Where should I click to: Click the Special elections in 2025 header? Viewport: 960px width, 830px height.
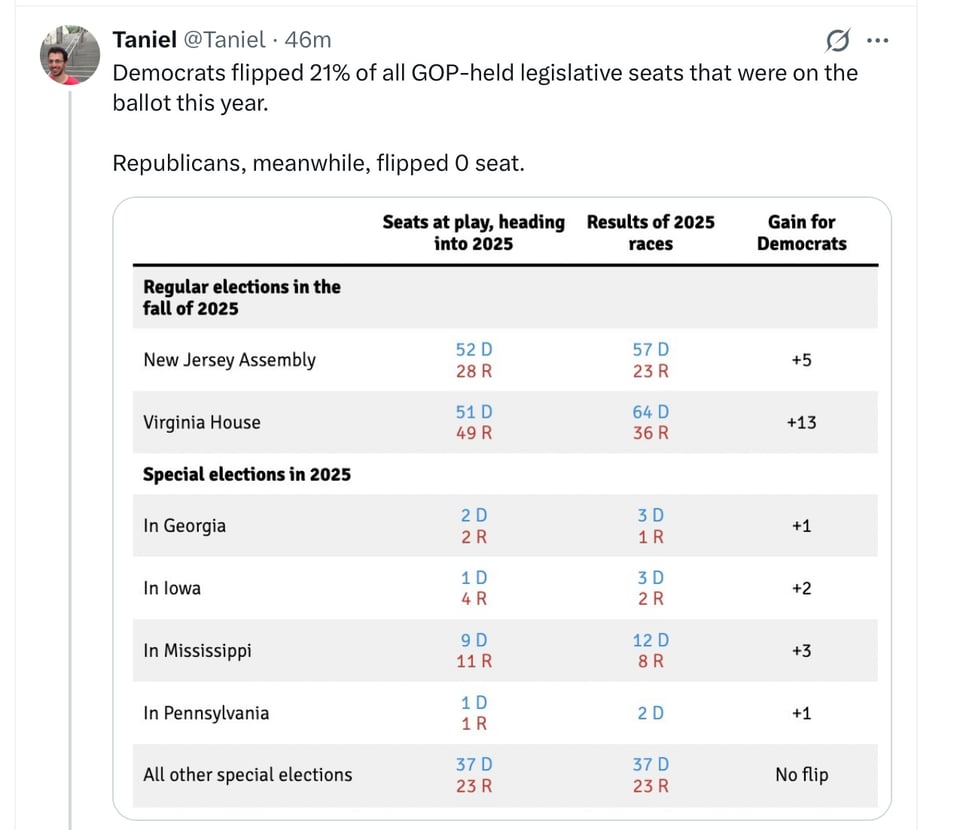point(249,474)
